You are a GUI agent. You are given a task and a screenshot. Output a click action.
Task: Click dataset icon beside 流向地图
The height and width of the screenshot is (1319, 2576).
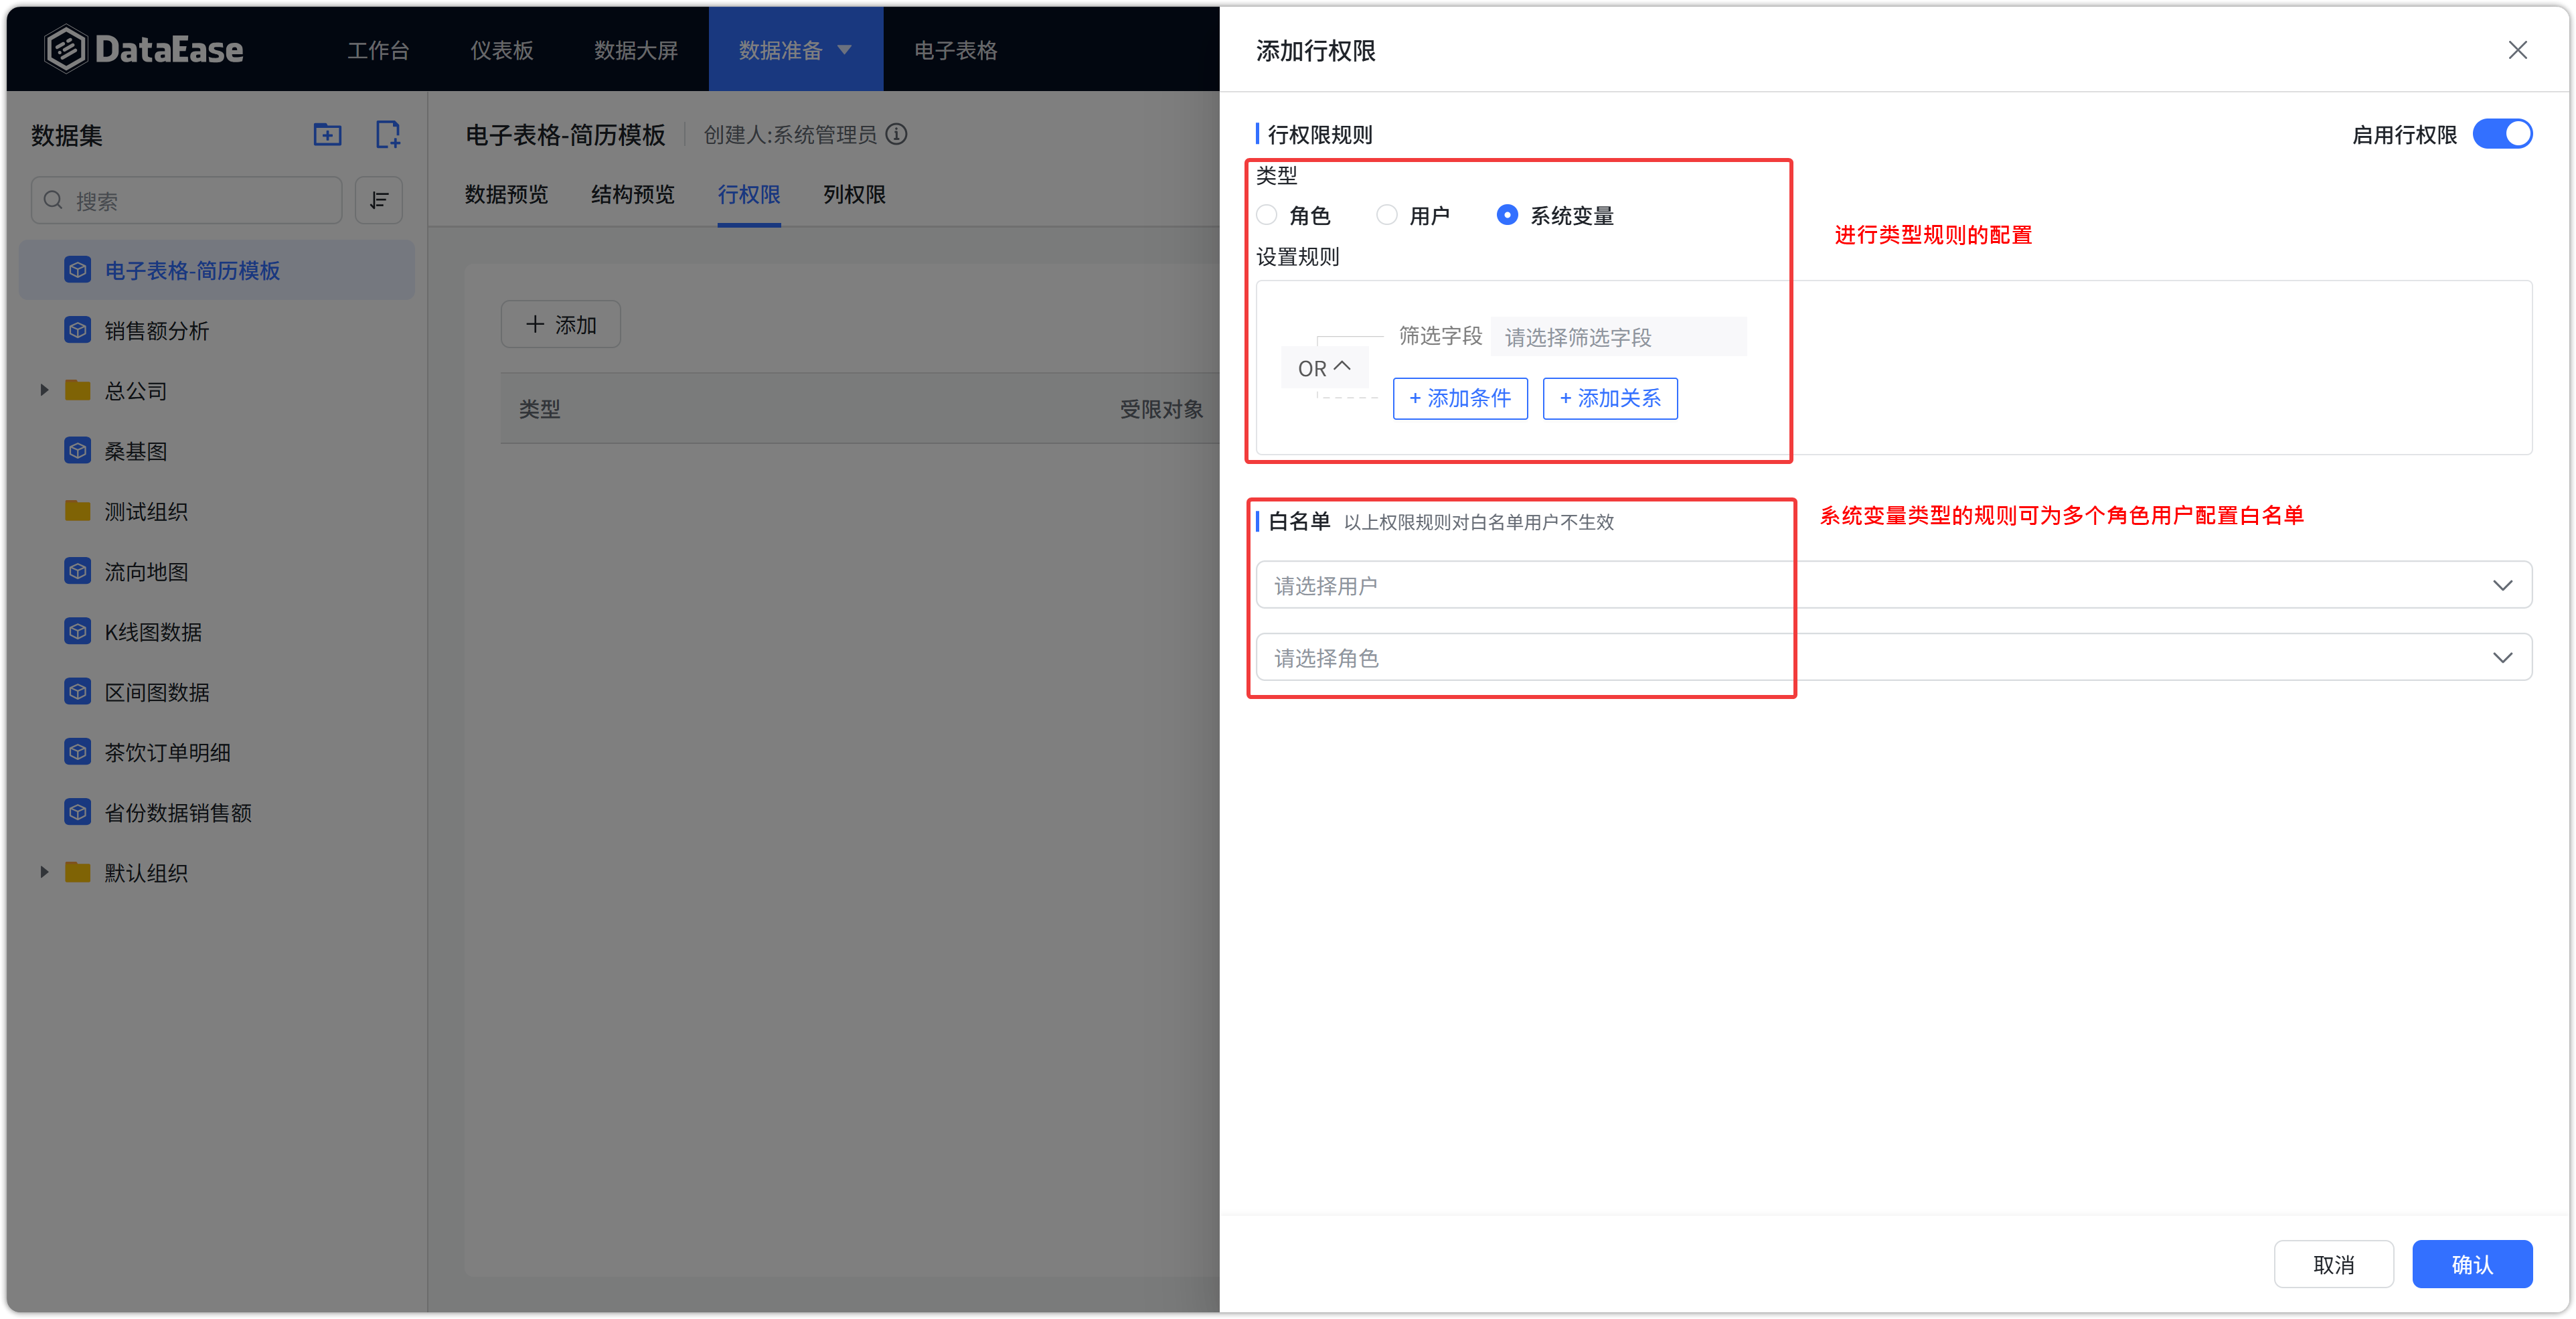click(78, 571)
